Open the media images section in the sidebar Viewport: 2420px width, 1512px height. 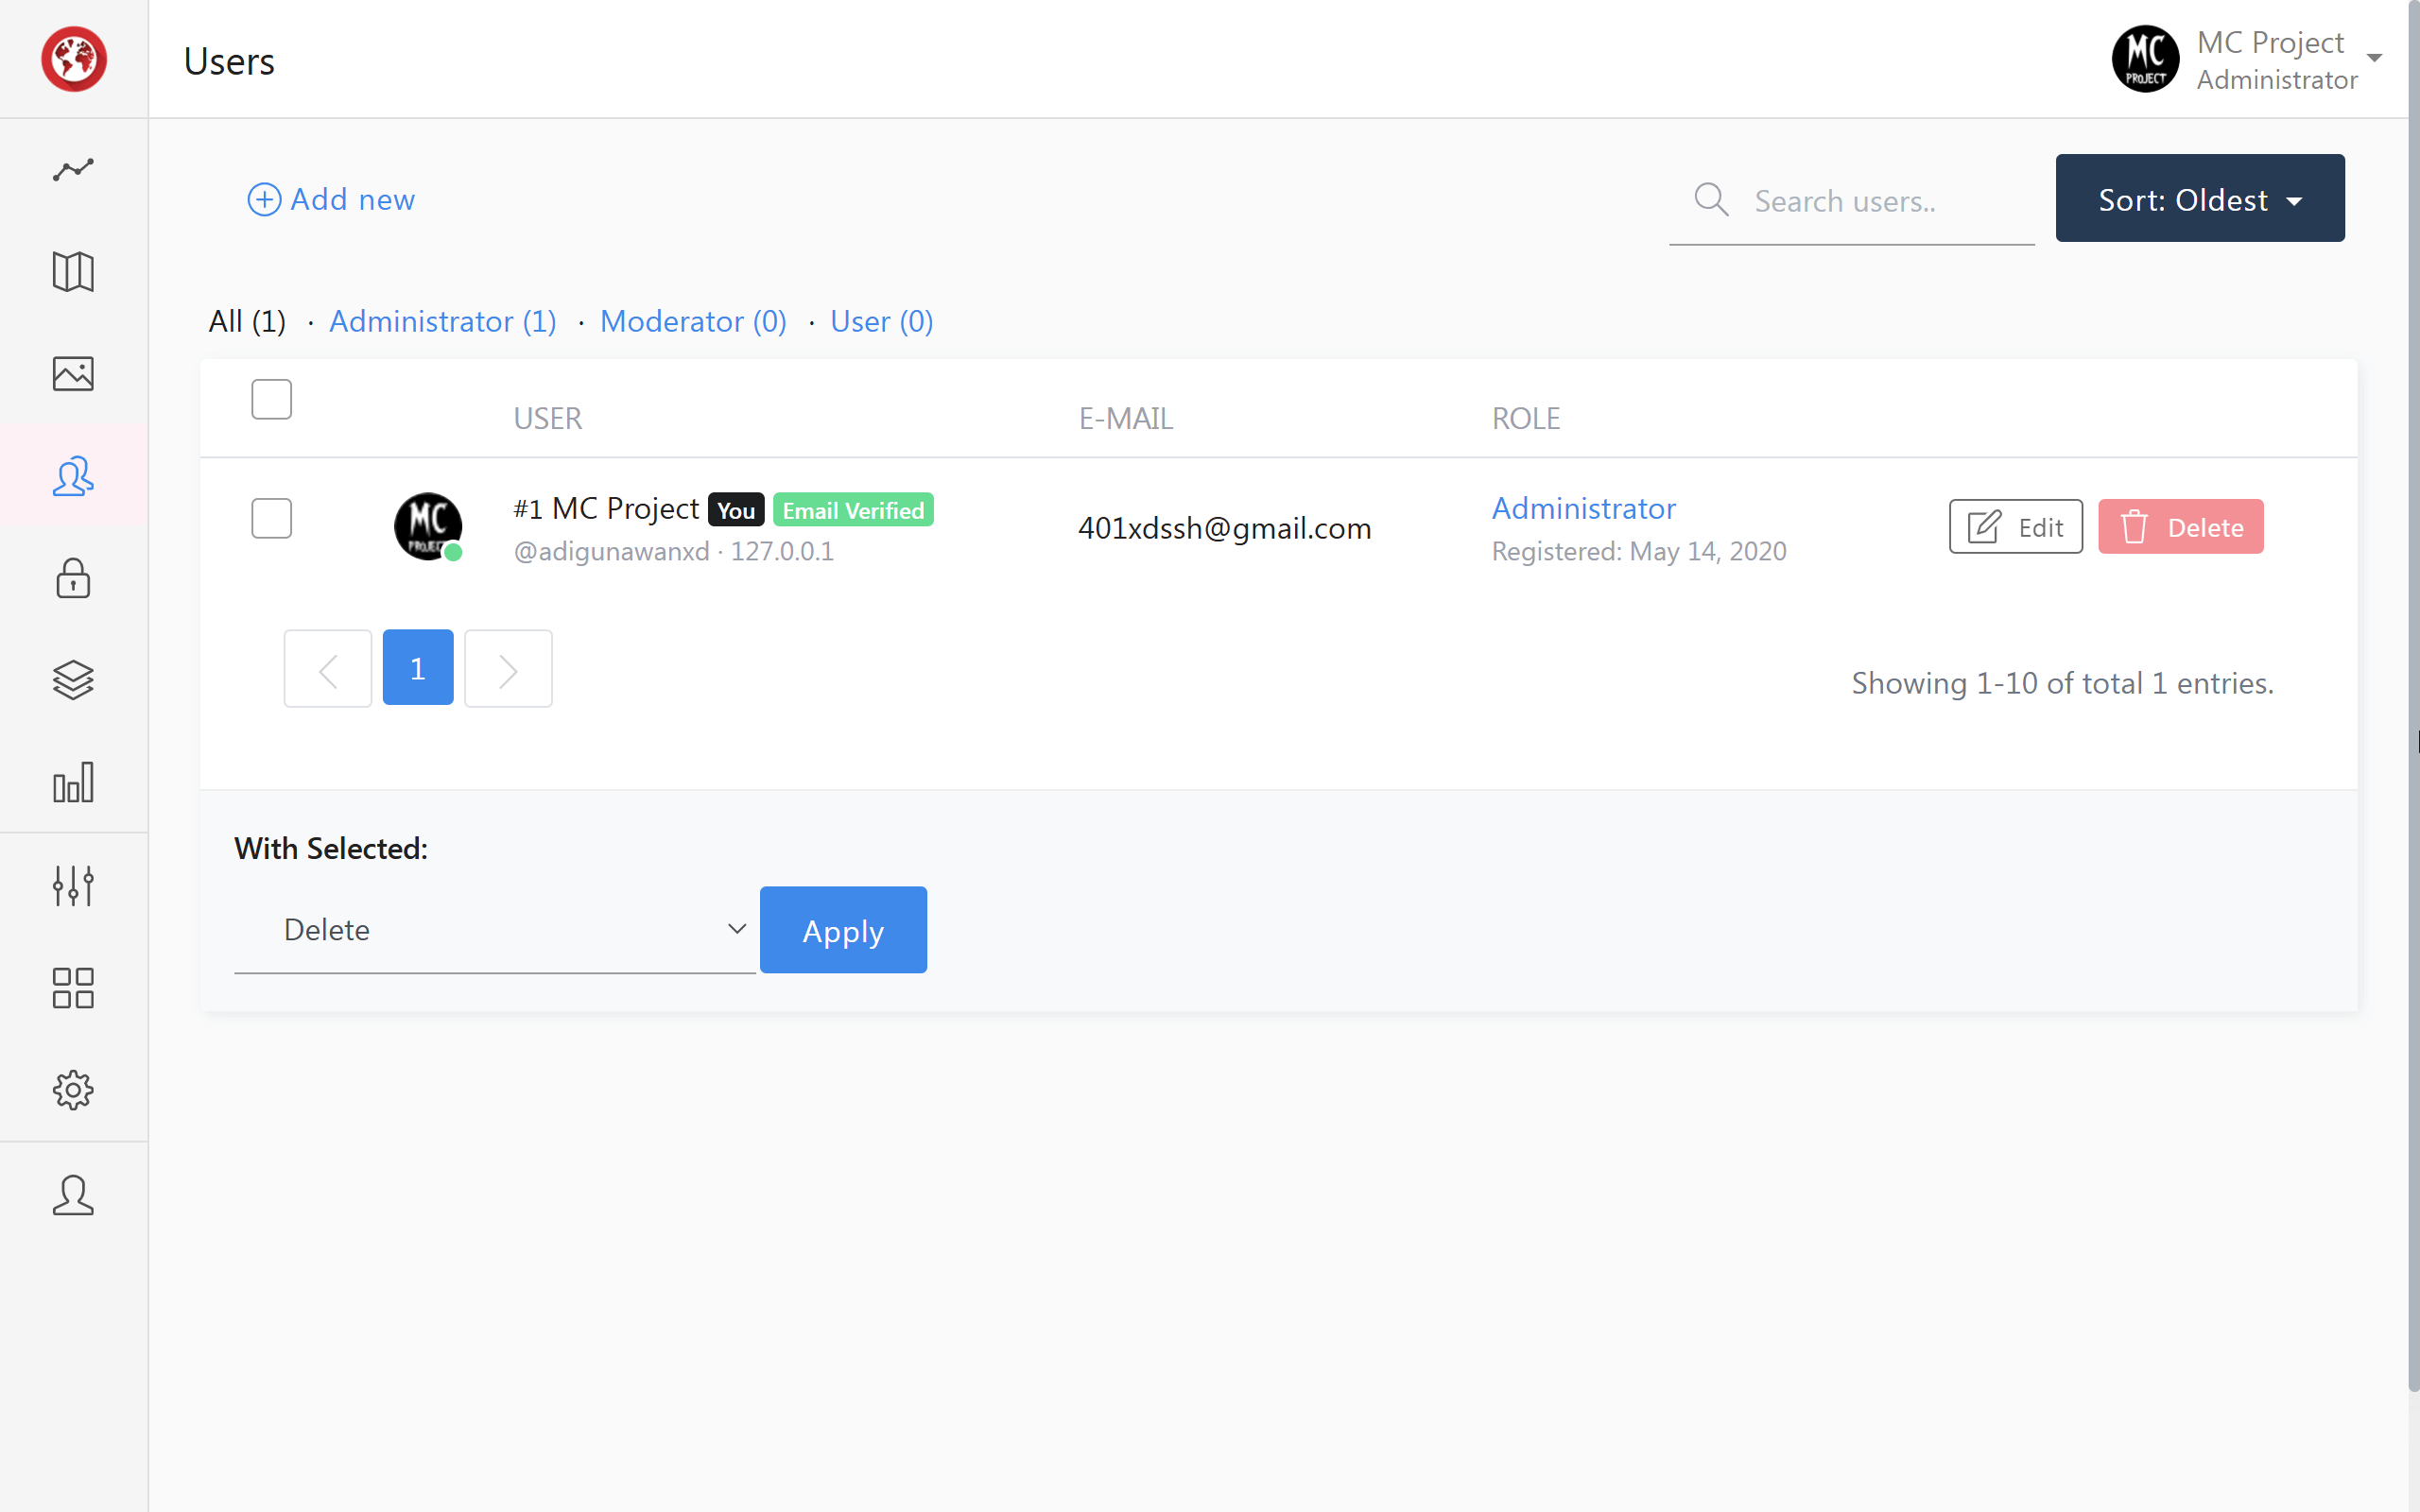[73, 374]
